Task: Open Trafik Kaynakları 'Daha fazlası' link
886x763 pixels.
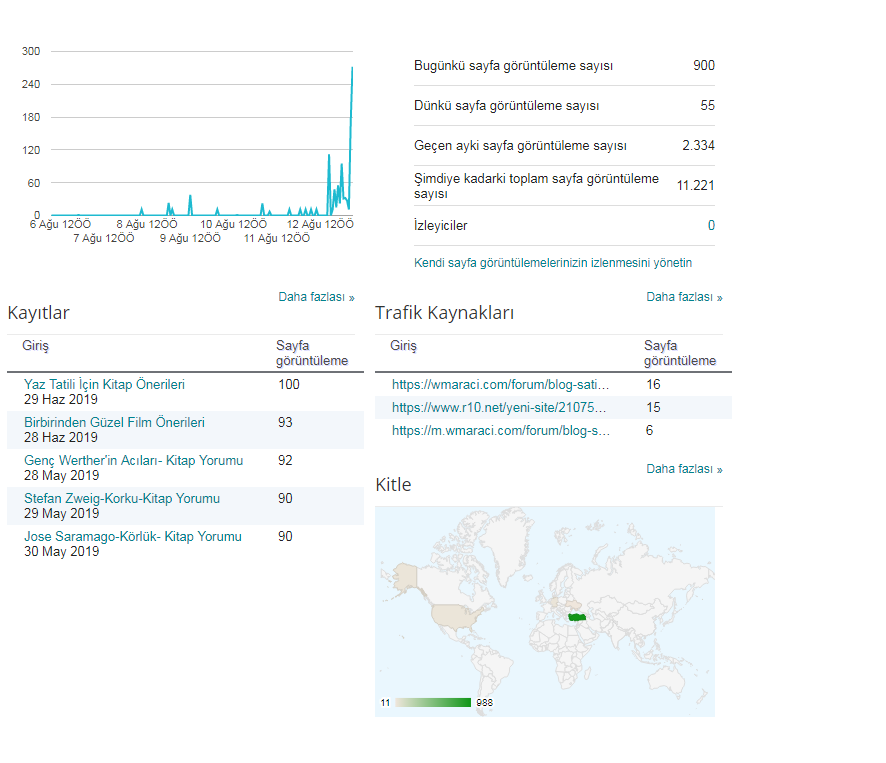Action: pos(684,297)
